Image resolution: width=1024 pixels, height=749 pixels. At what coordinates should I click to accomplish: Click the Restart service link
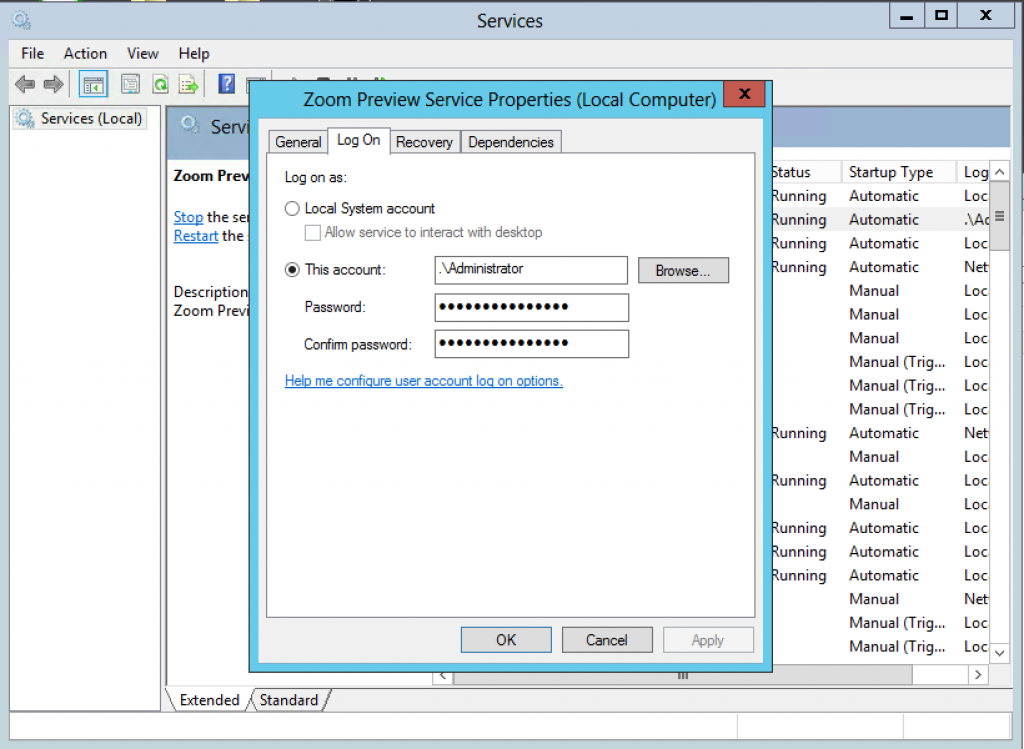point(196,236)
